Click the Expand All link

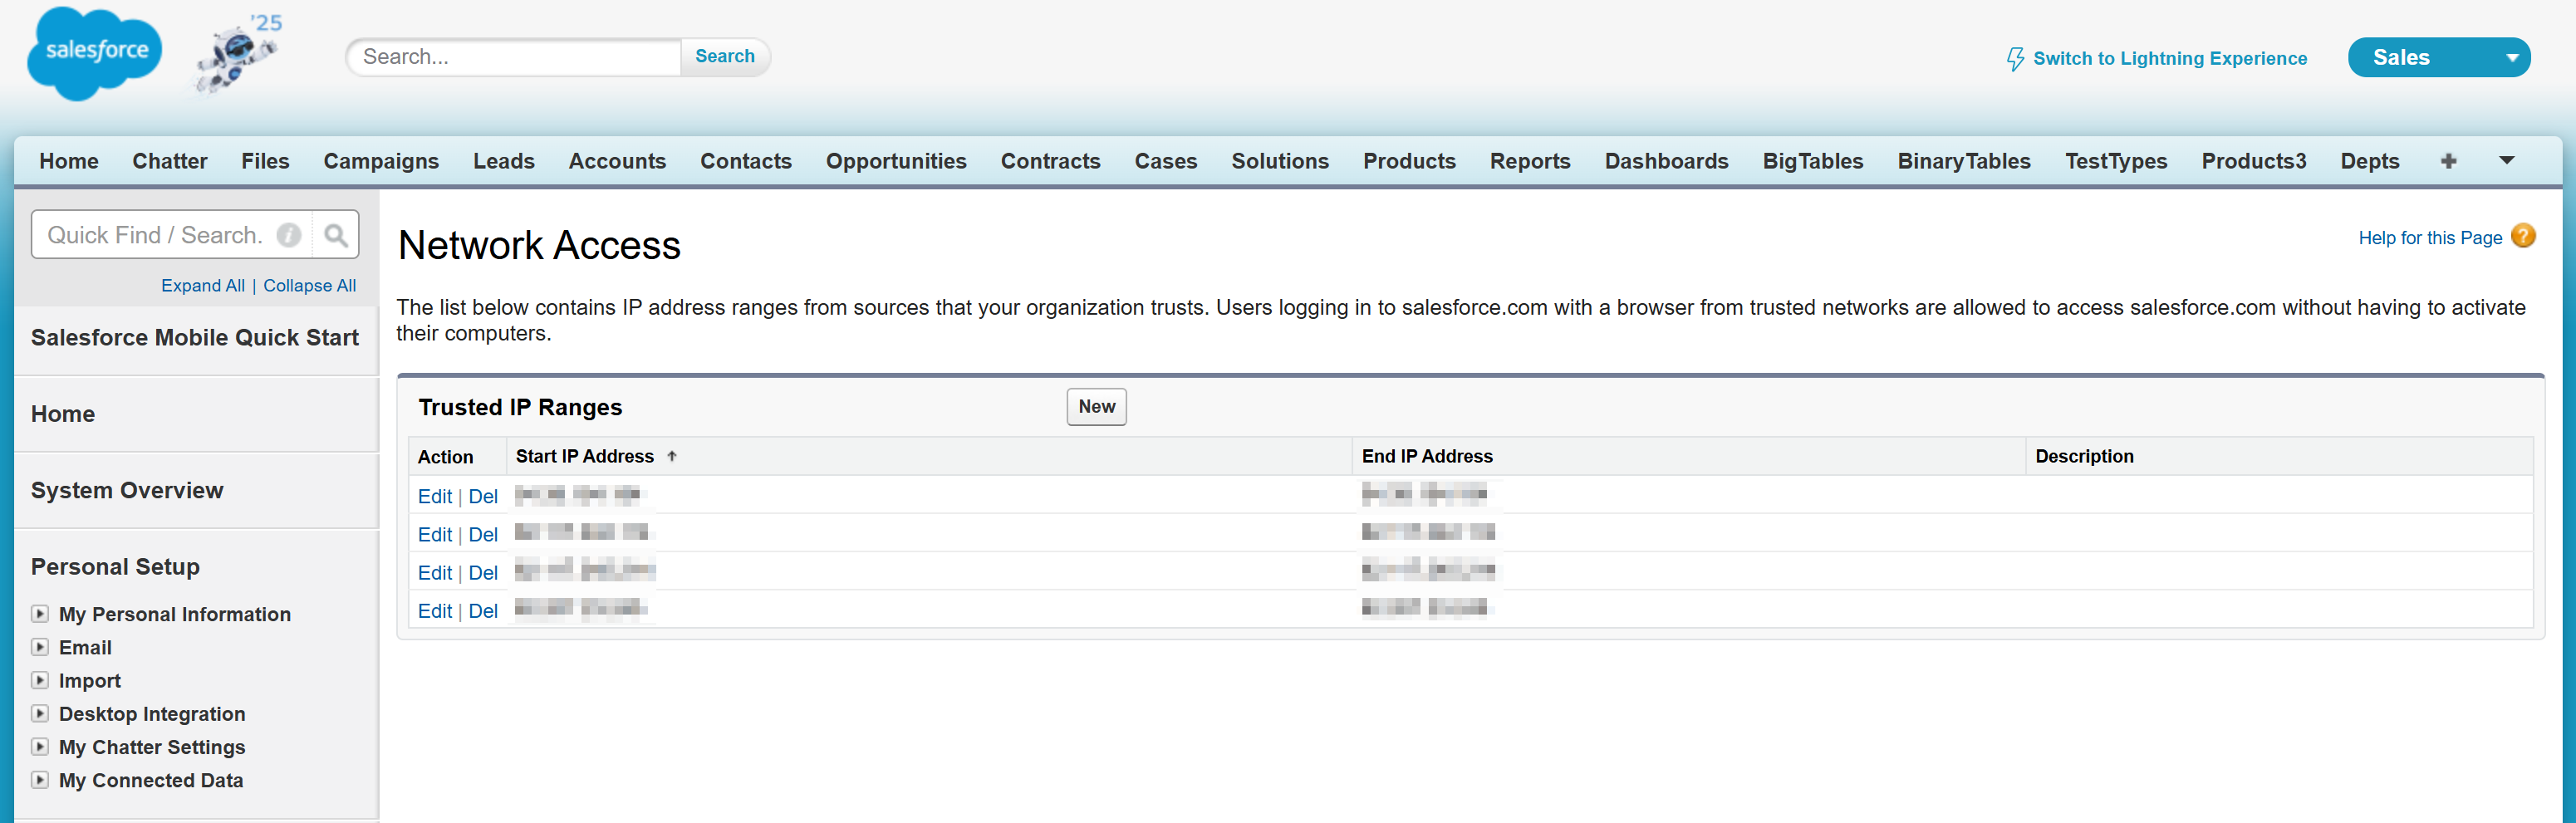pyautogui.click(x=203, y=286)
